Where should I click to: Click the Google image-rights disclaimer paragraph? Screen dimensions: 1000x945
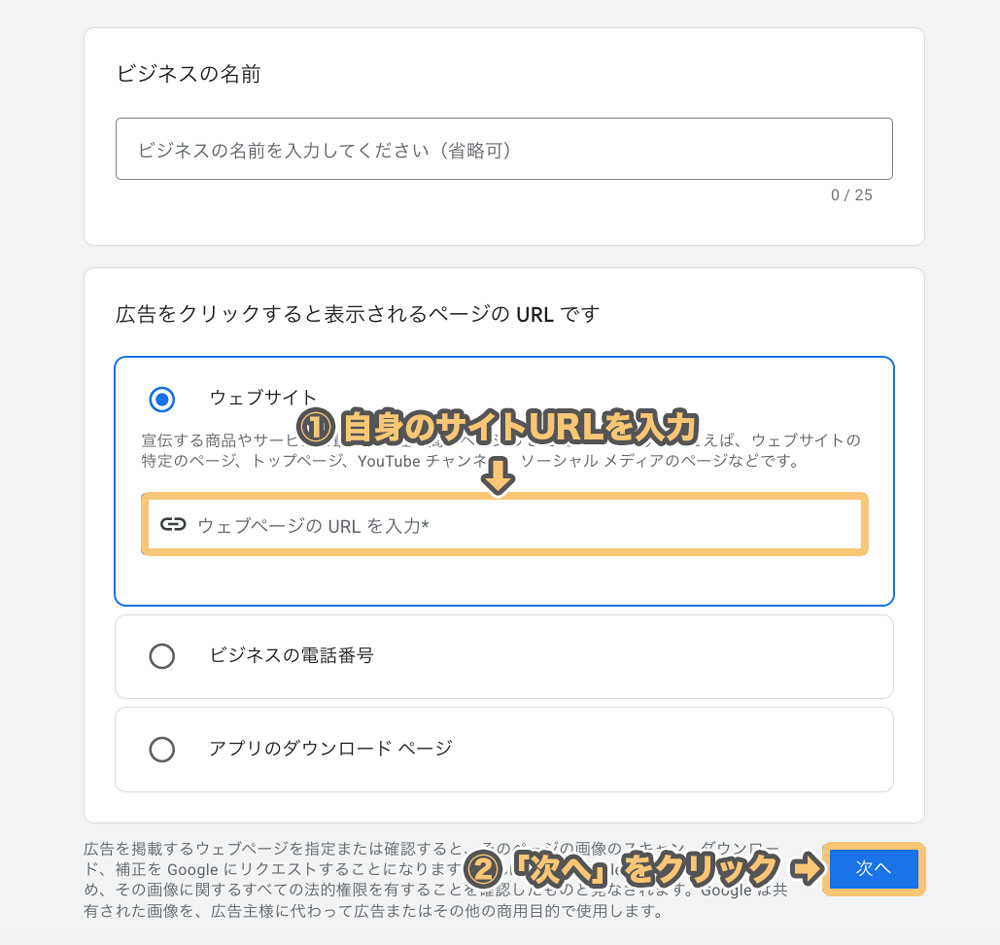(x=436, y=880)
